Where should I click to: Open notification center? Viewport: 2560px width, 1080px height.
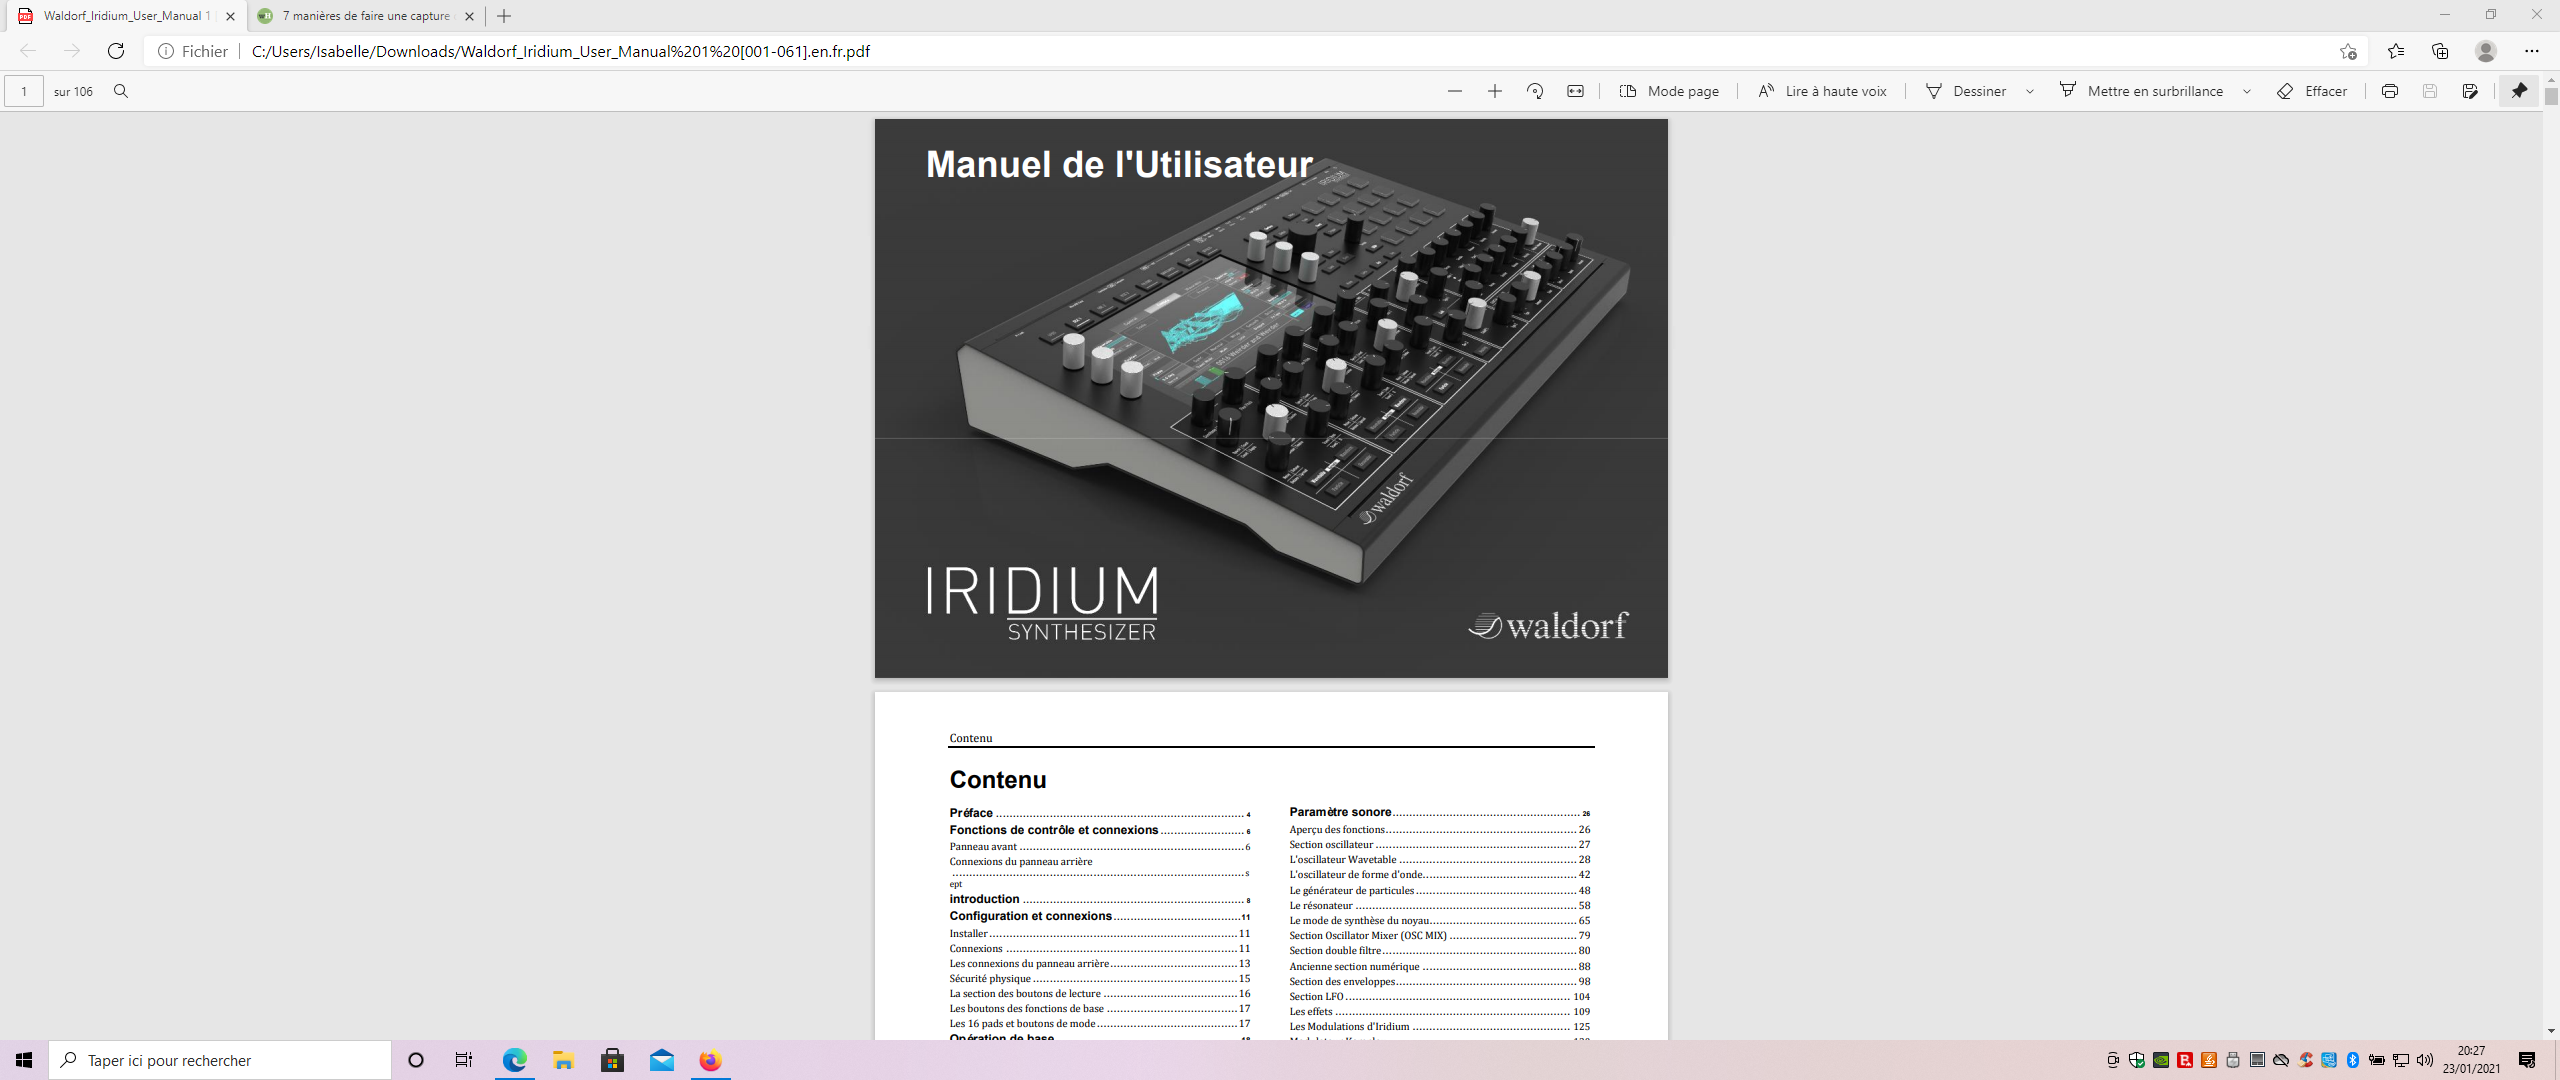pyautogui.click(x=2527, y=1060)
